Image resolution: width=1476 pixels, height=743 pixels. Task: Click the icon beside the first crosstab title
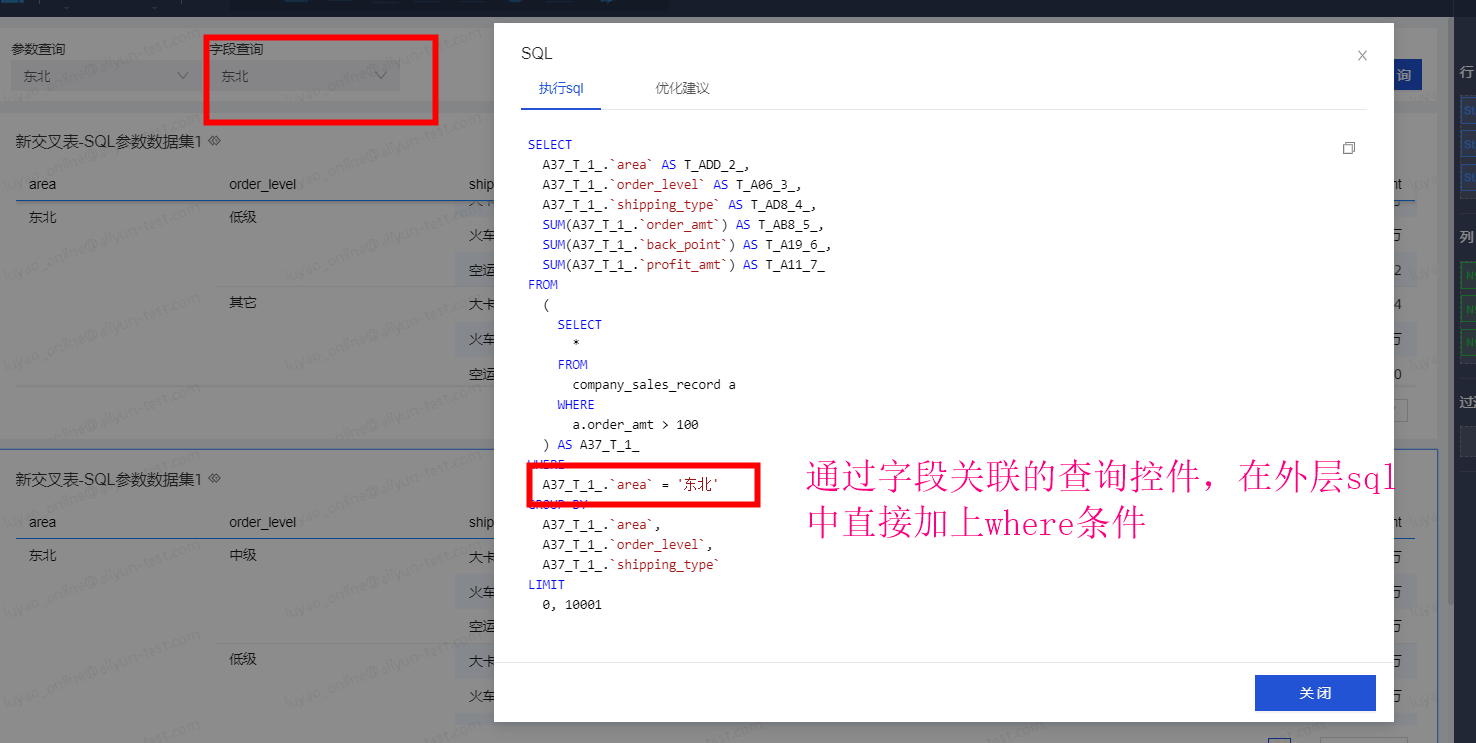(x=214, y=142)
